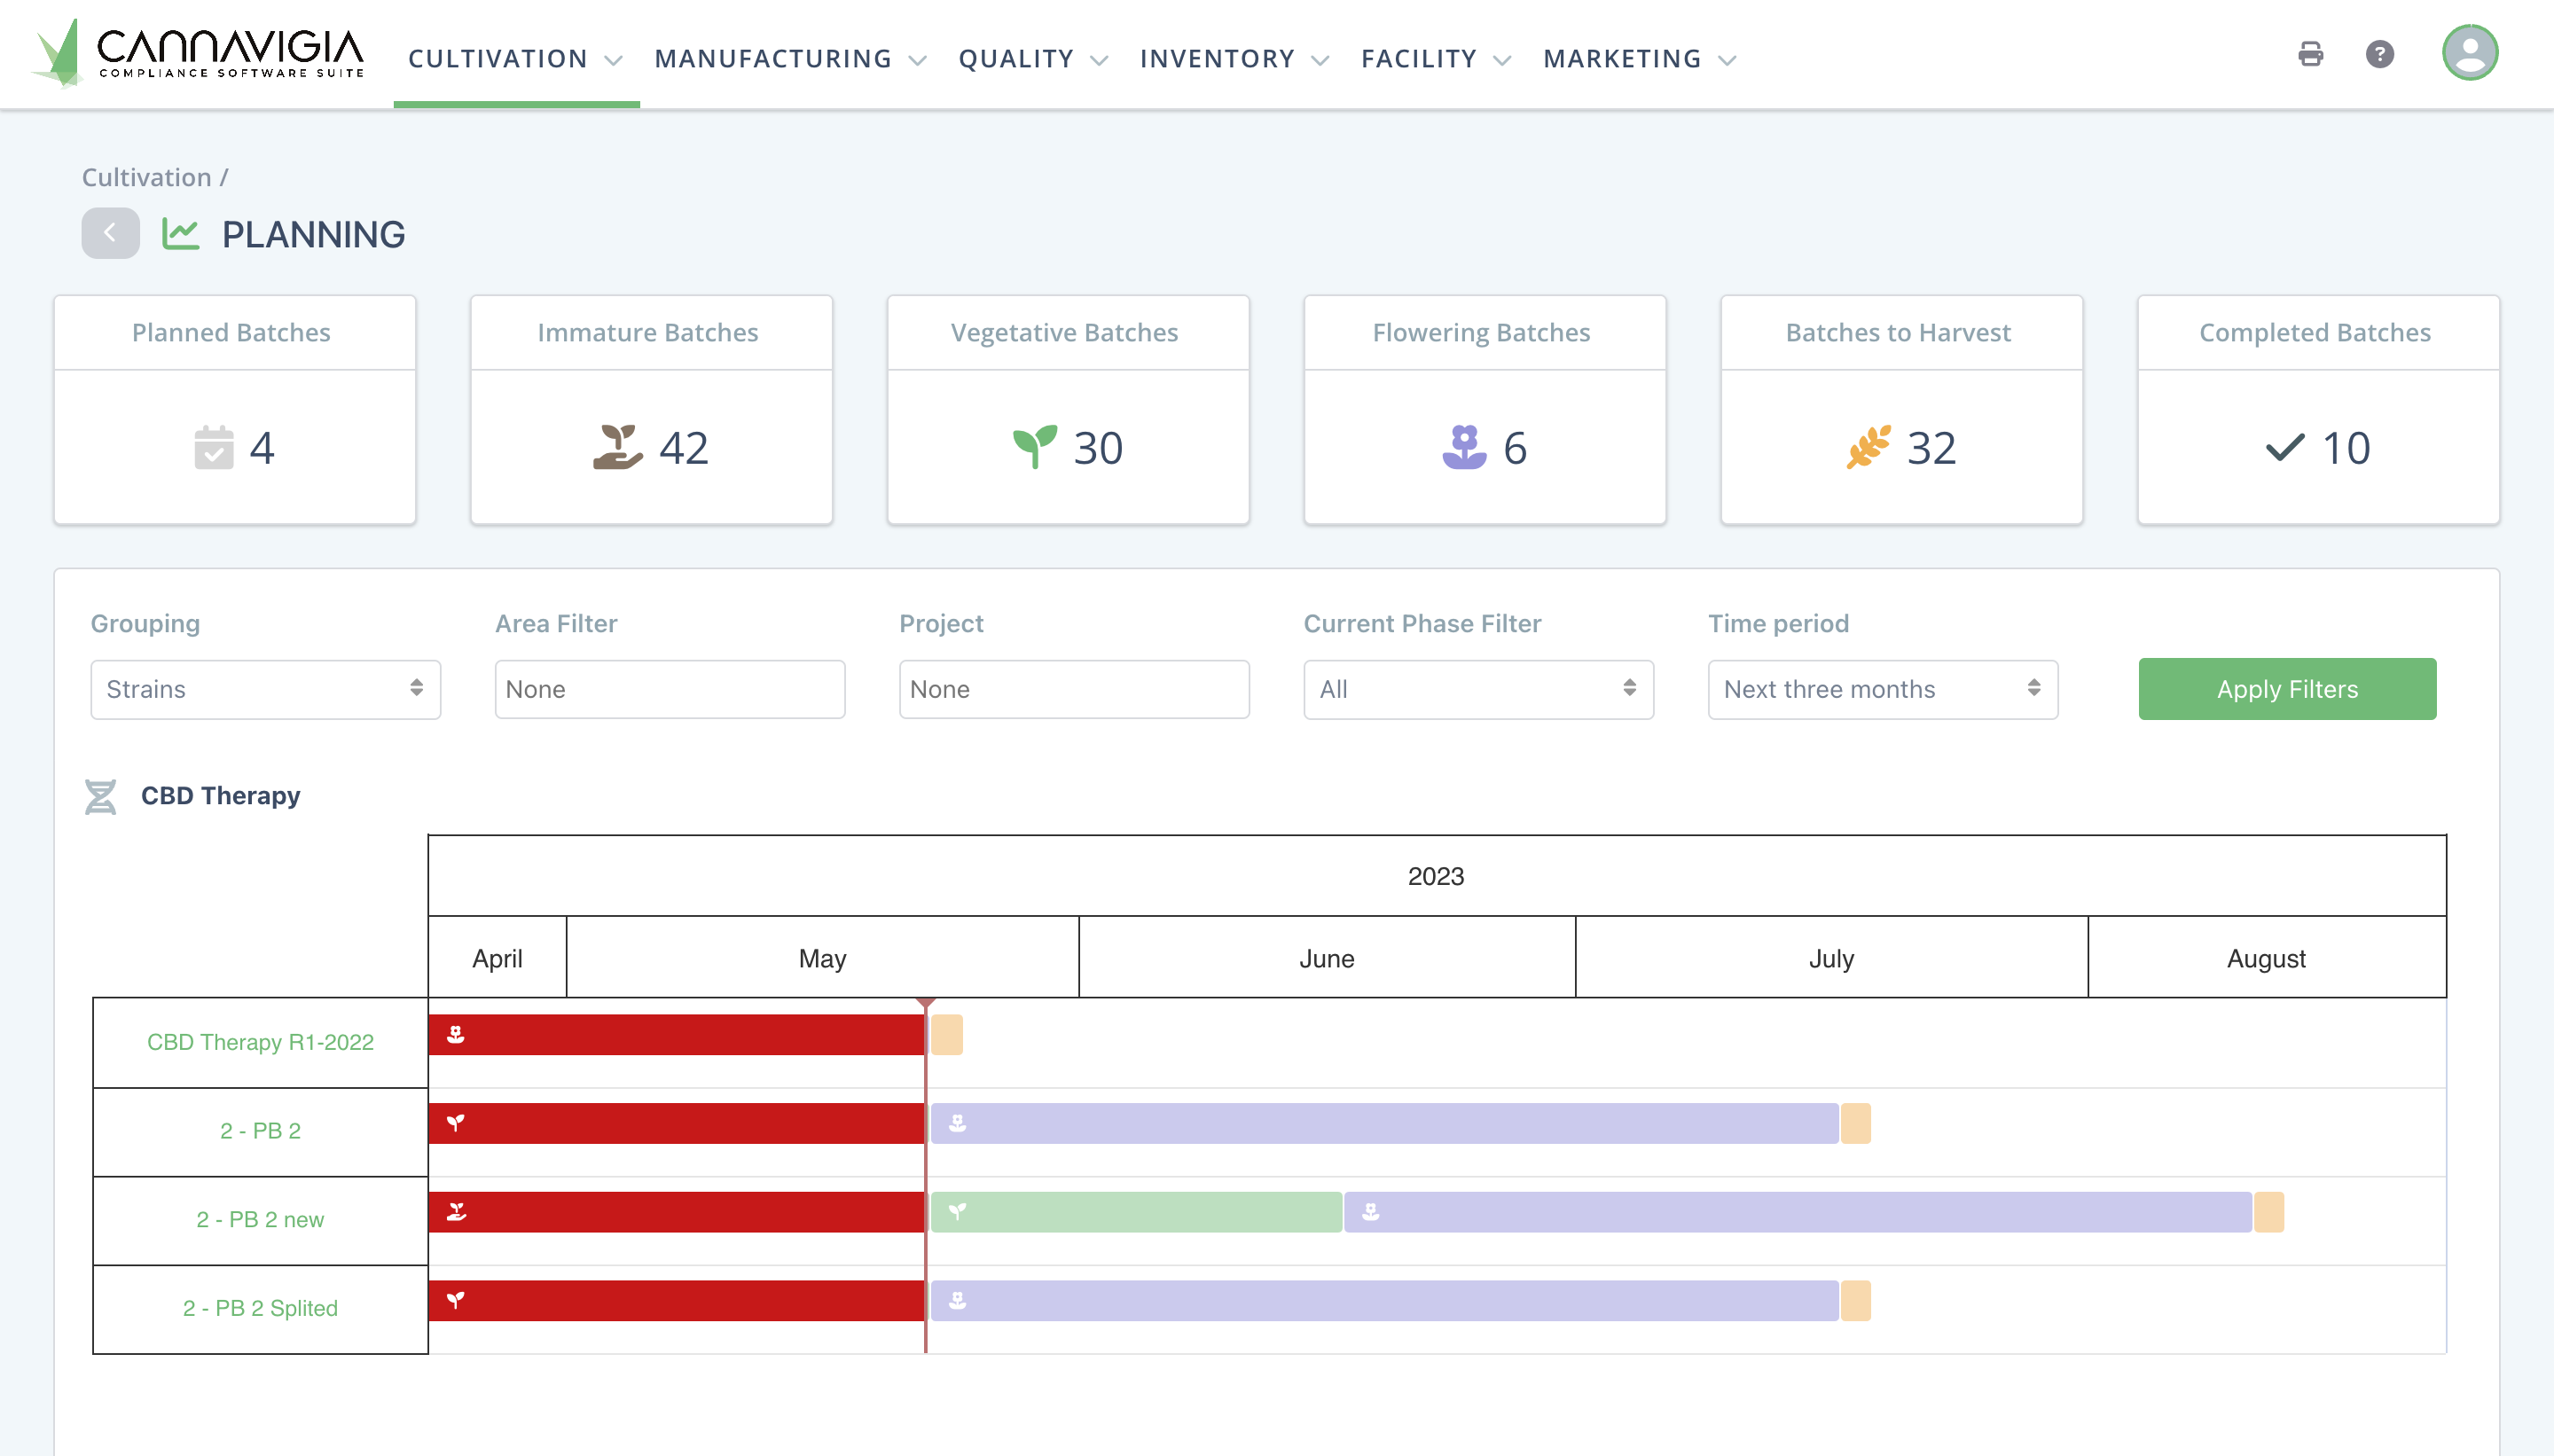
Task: Click the CBD Therapy DNA strain icon
Action: (x=101, y=796)
